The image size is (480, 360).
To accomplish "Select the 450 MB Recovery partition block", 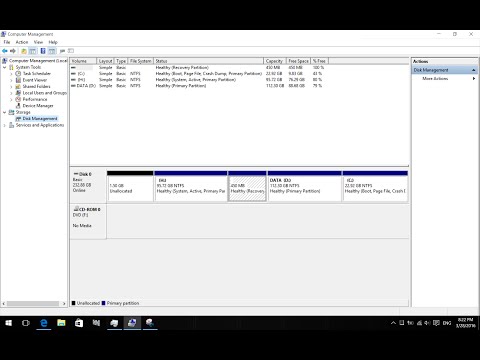I will point(247,186).
